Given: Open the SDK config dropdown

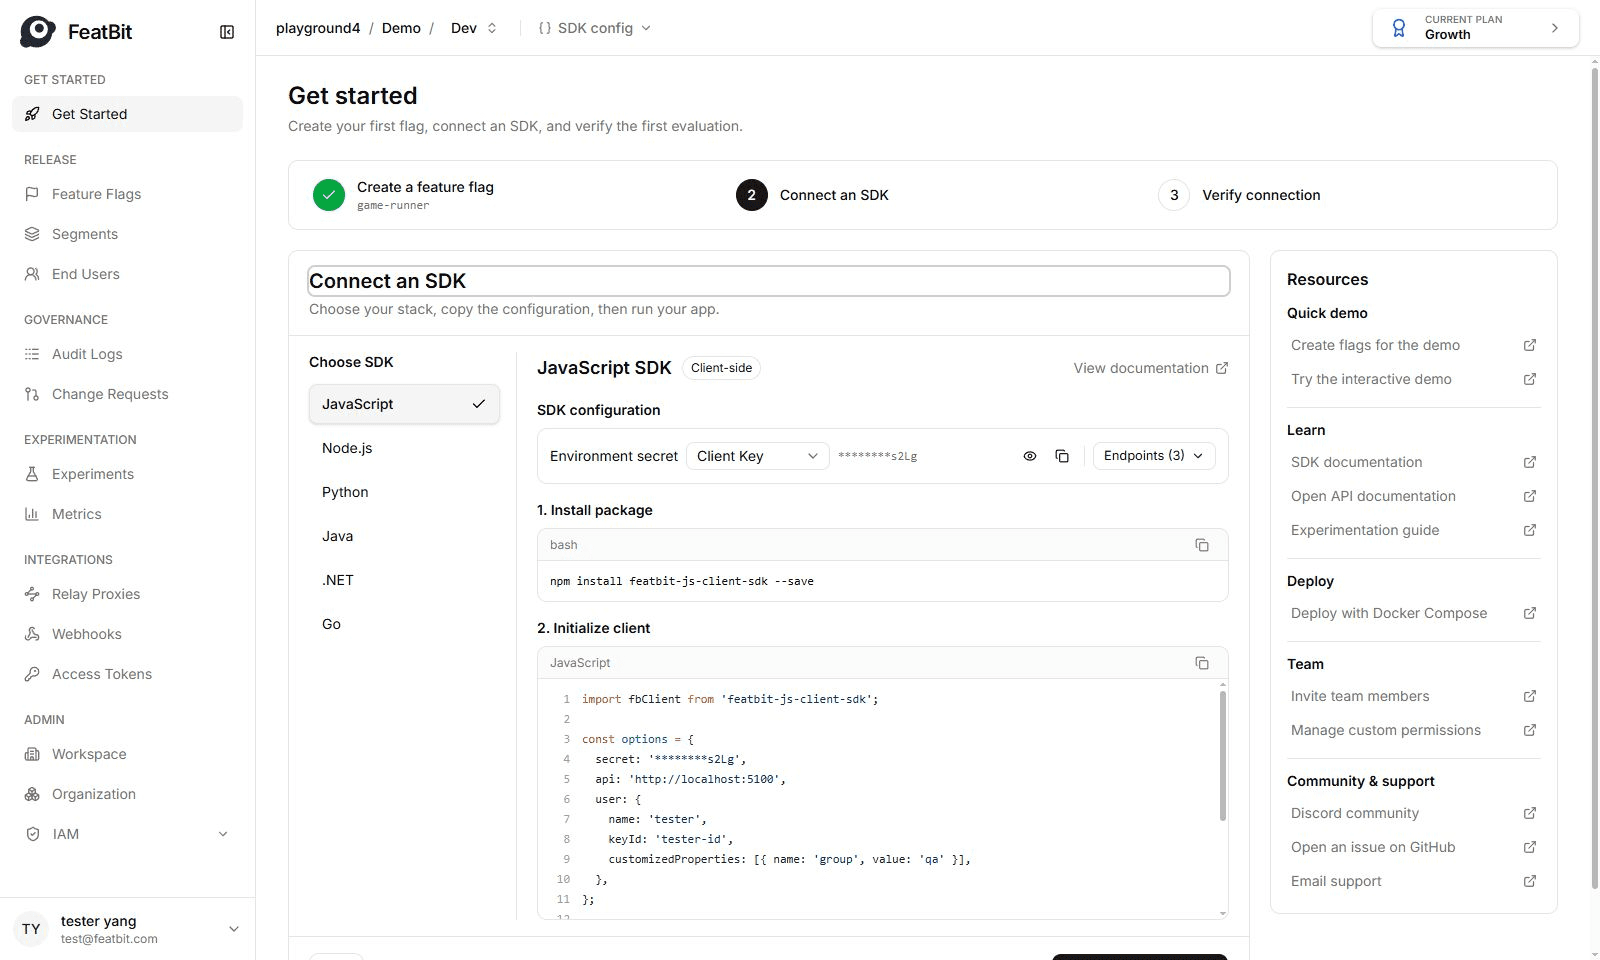Looking at the screenshot, I should (x=595, y=28).
